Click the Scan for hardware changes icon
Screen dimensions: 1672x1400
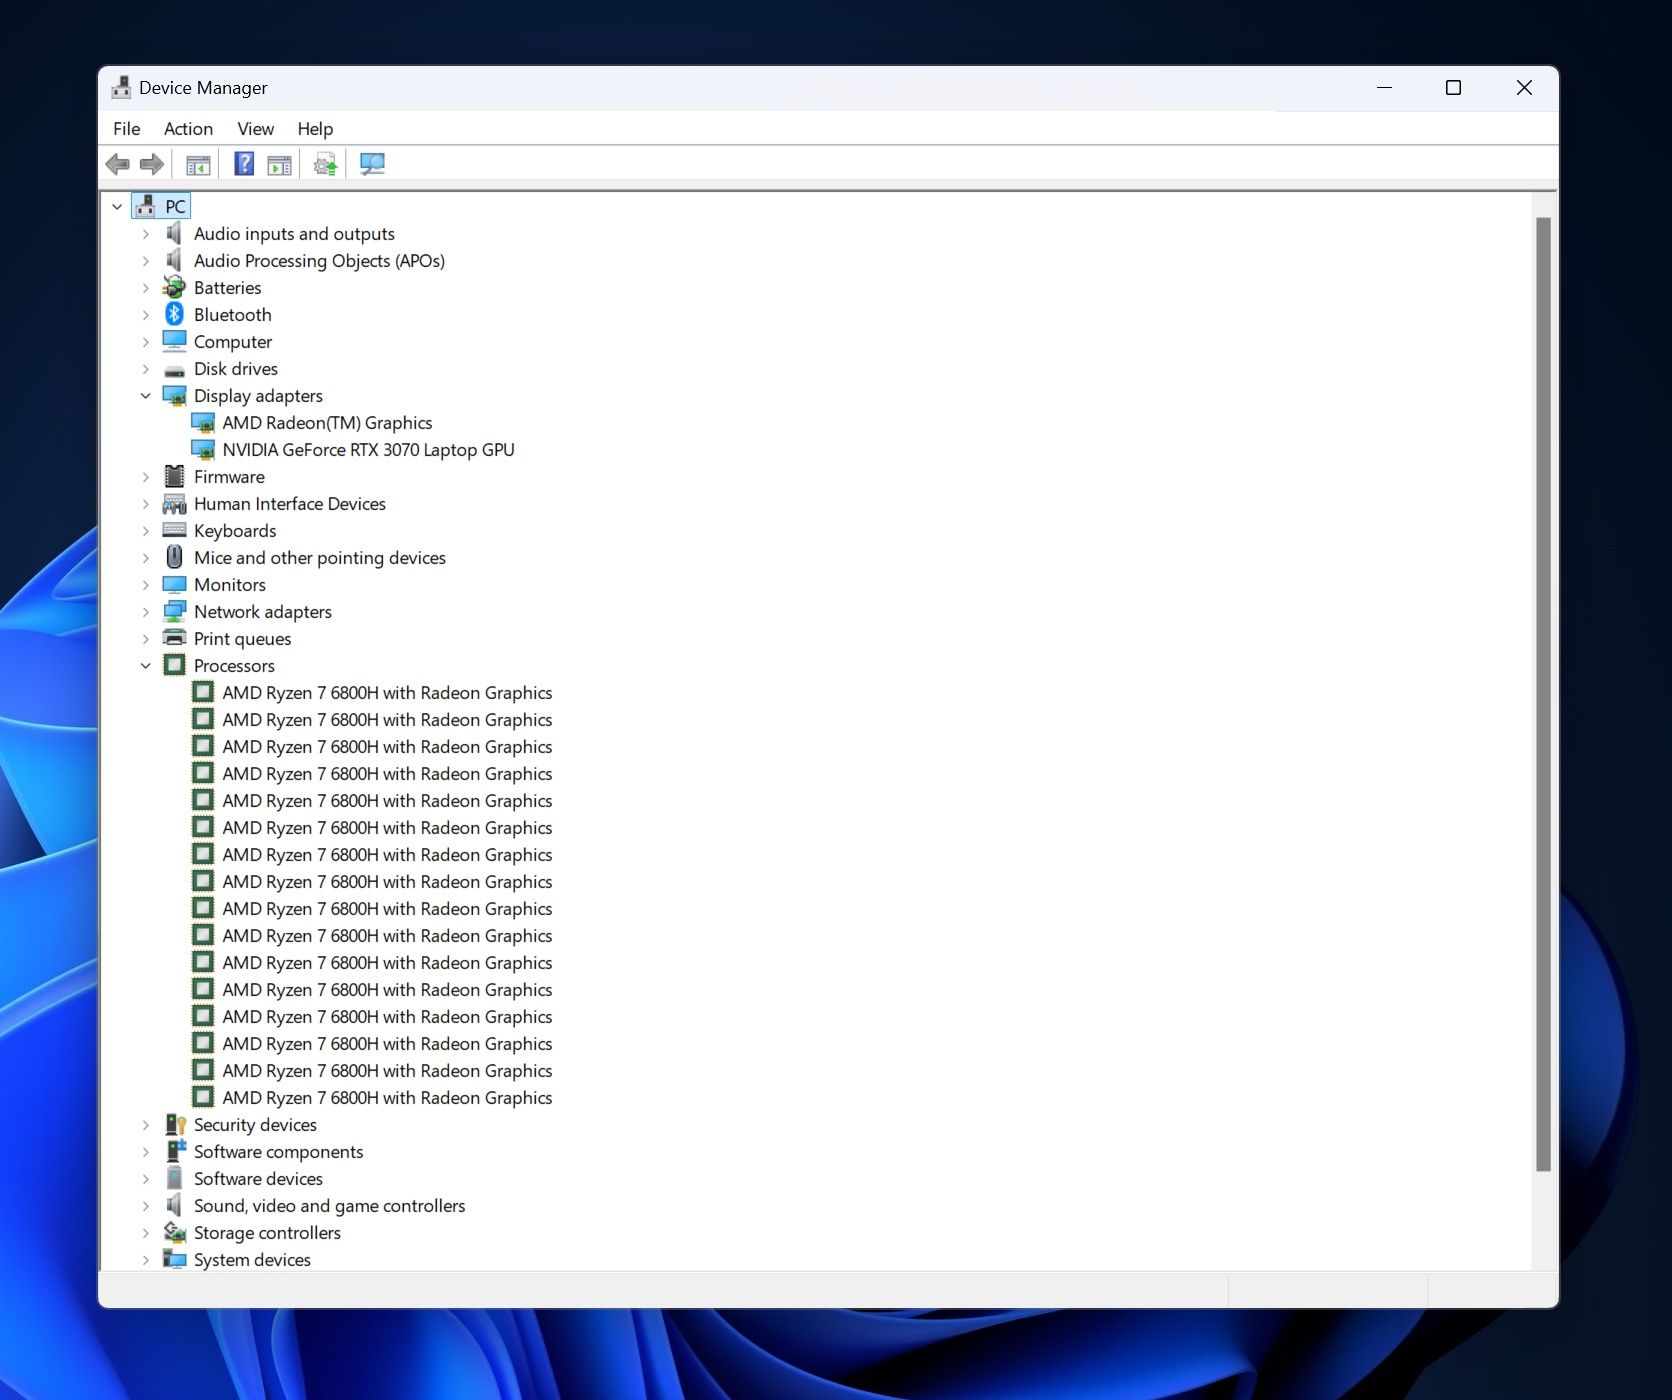372,164
